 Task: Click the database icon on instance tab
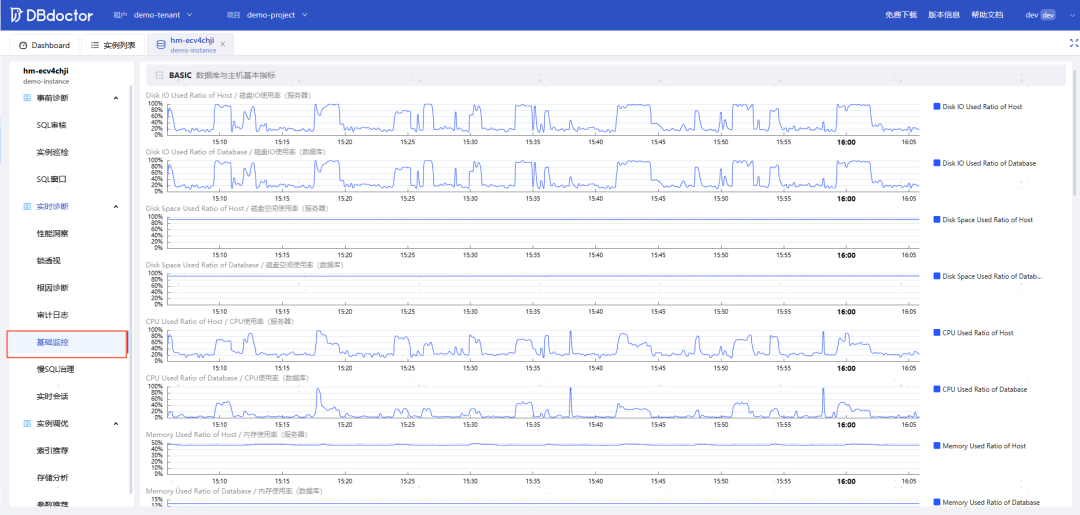161,45
